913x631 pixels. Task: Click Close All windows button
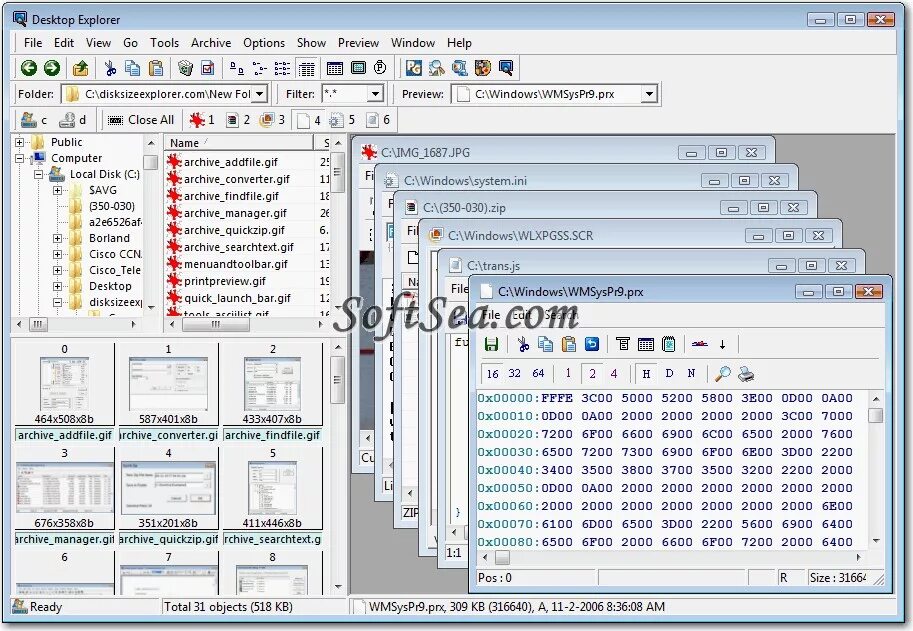(141, 120)
